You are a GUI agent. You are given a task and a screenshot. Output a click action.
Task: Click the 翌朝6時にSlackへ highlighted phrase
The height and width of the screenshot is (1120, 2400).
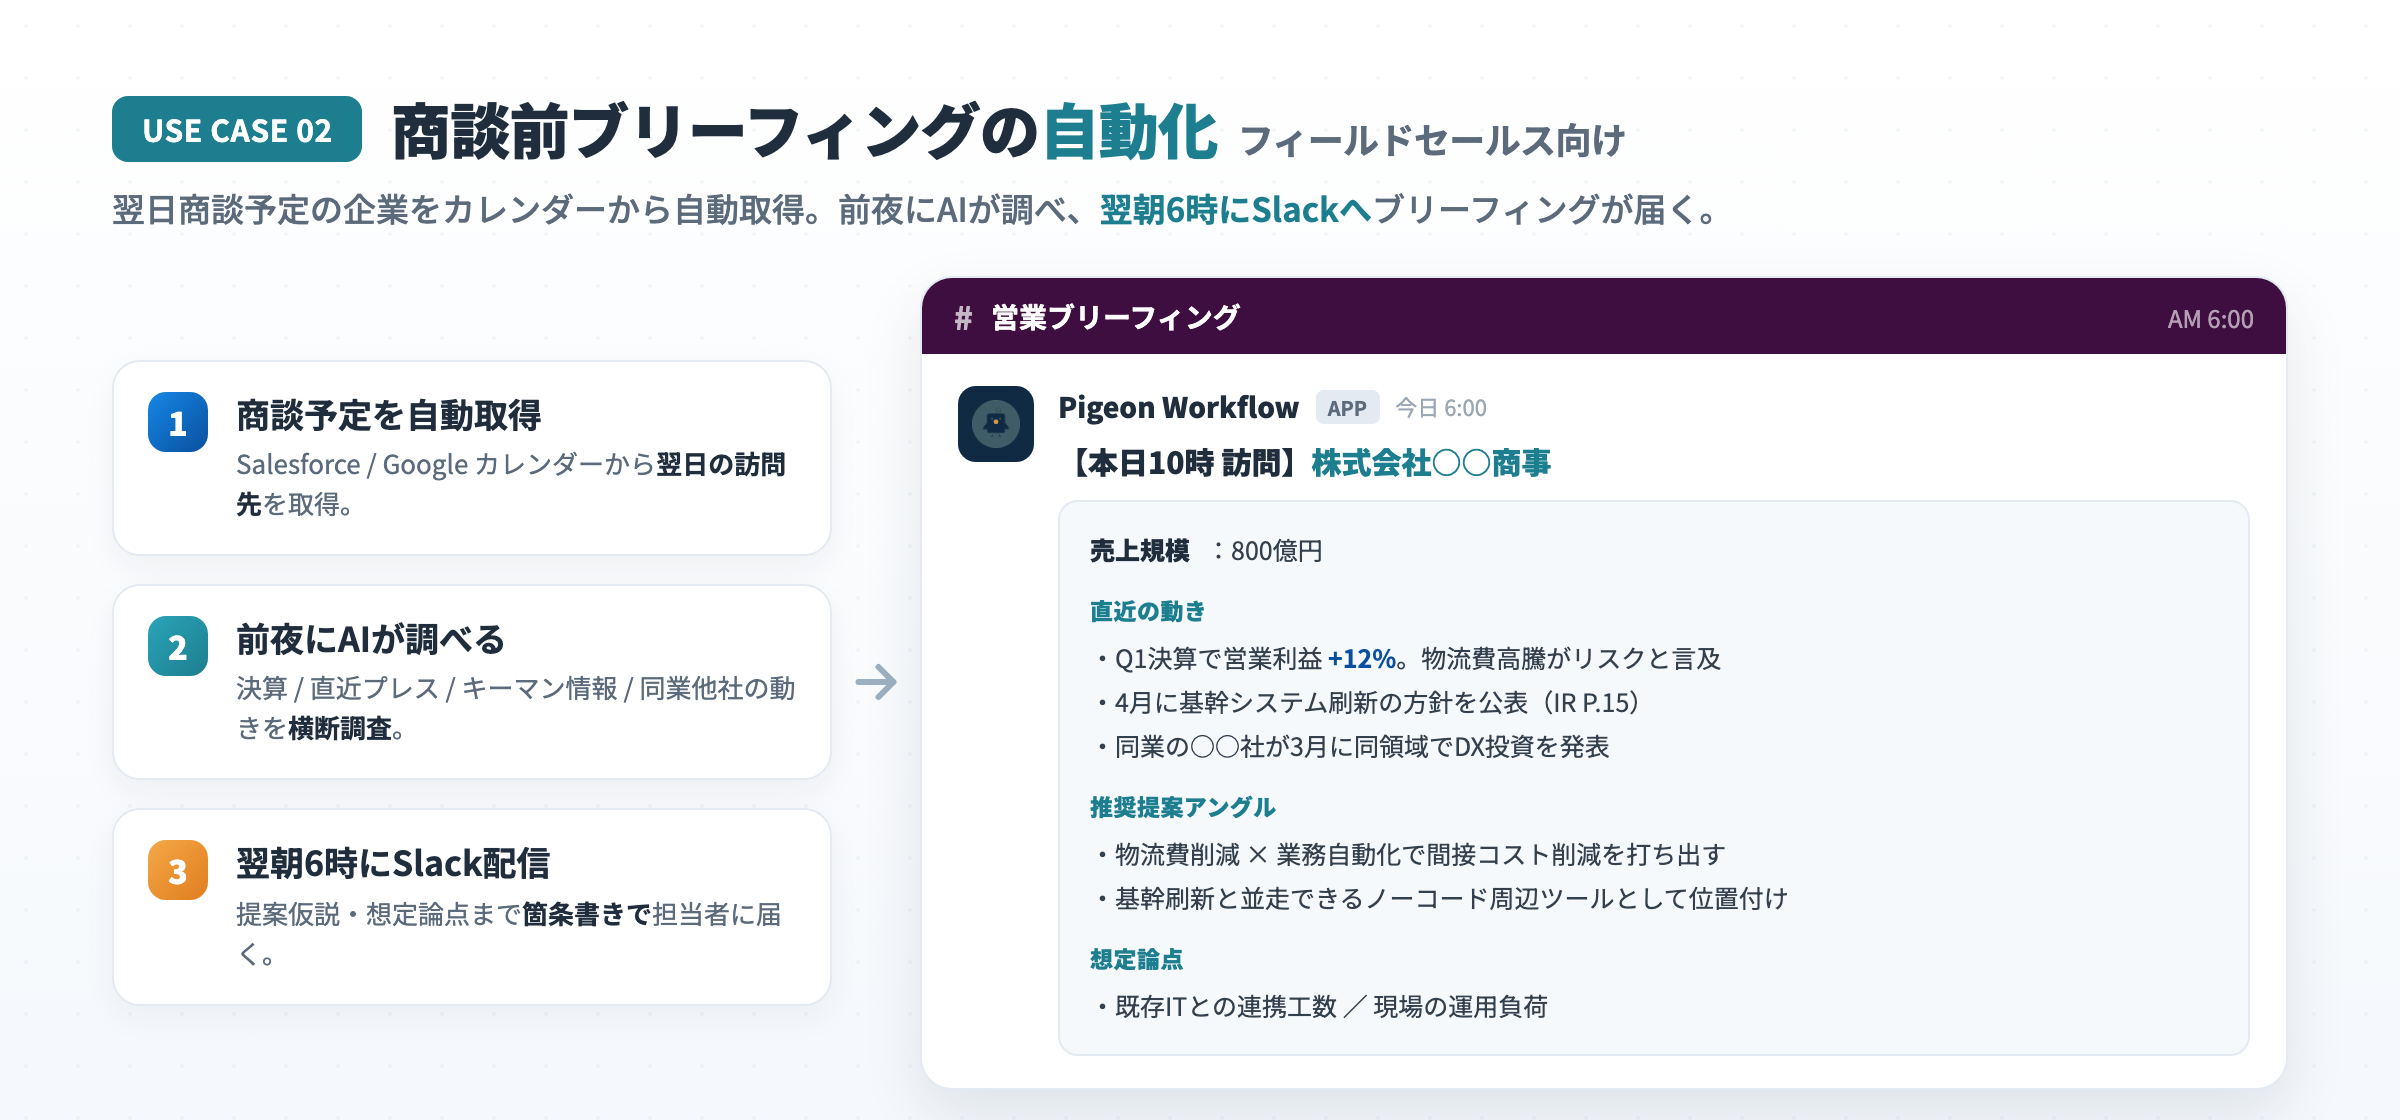click(1236, 210)
